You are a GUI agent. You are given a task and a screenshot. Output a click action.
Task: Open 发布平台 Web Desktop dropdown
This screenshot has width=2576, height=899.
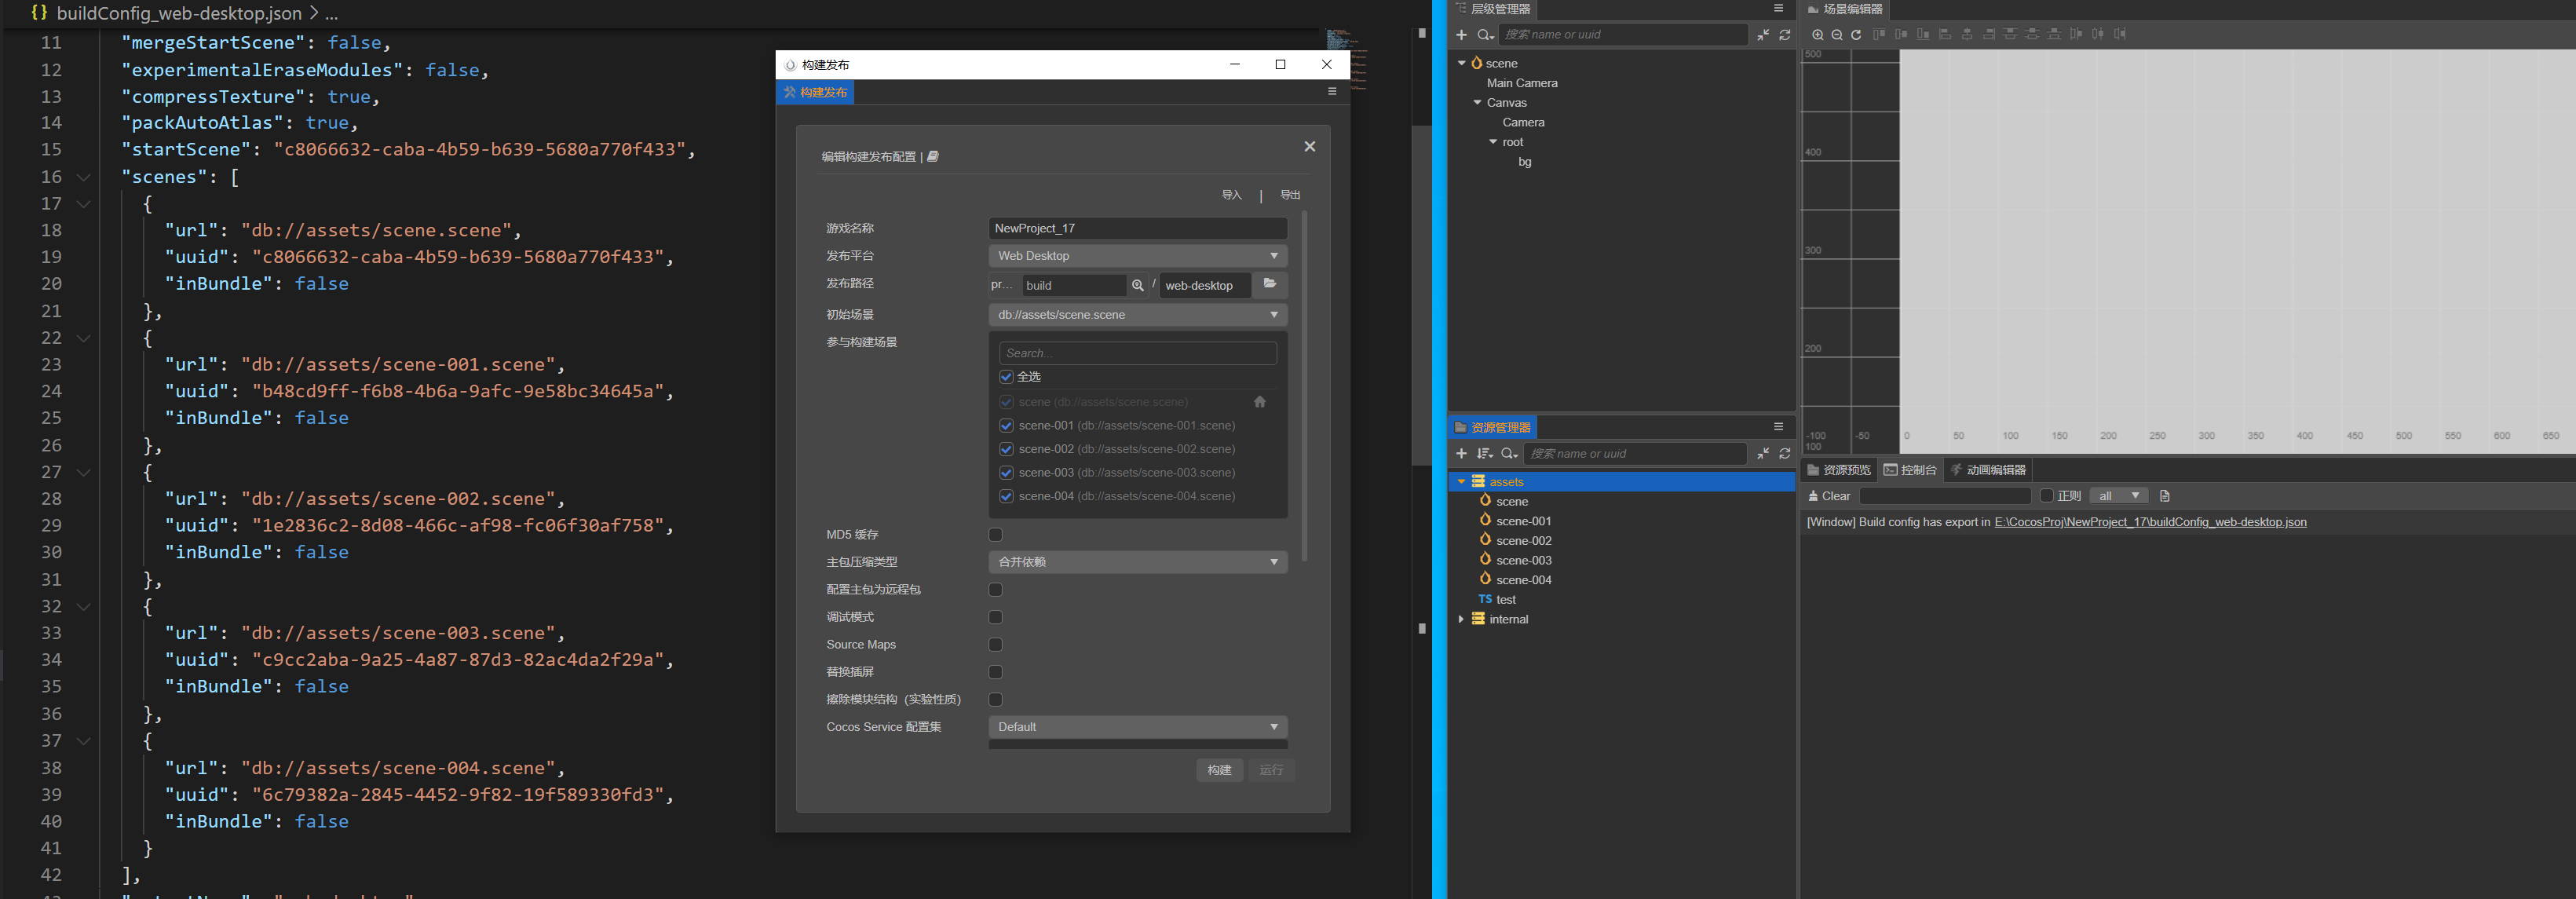tap(1137, 256)
